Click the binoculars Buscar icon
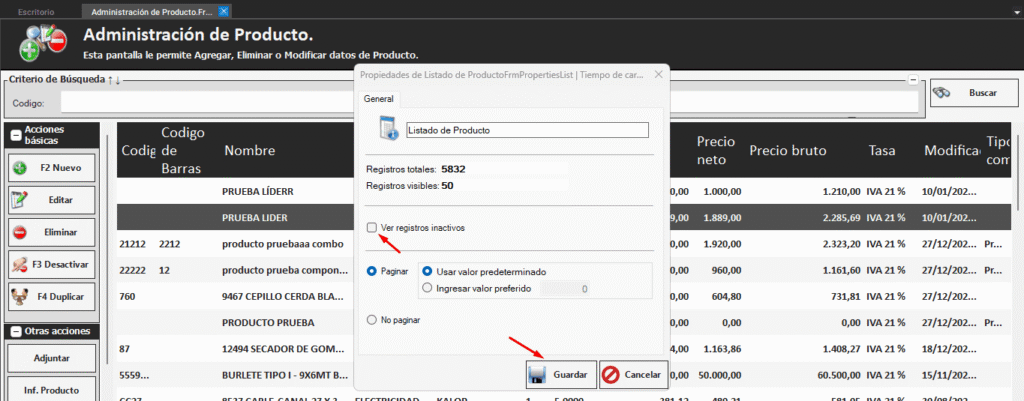 tap(943, 93)
